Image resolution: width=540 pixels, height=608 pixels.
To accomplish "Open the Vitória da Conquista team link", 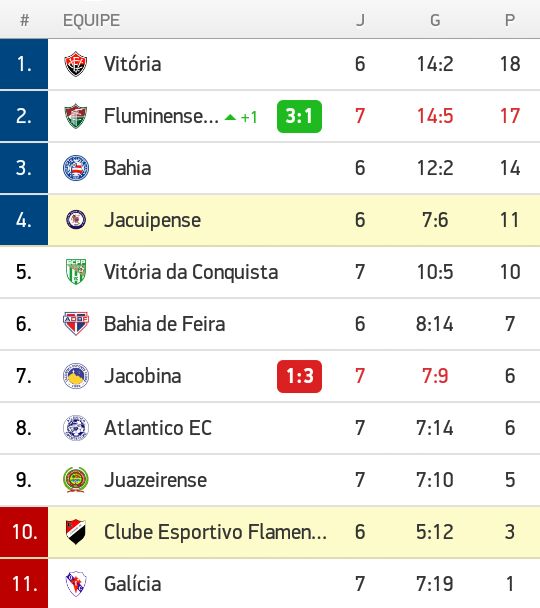I will (x=191, y=272).
